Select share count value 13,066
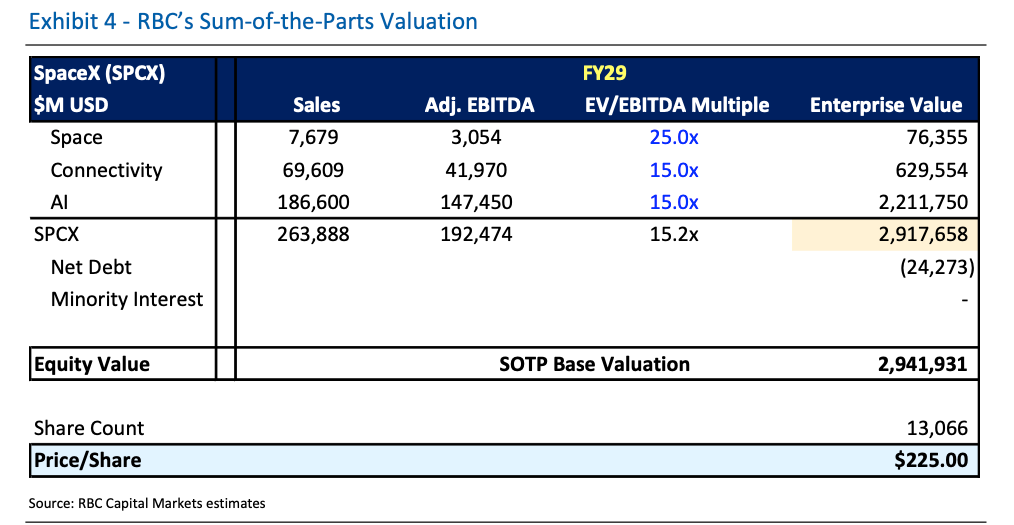This screenshot has height=525, width=1014. click(937, 428)
